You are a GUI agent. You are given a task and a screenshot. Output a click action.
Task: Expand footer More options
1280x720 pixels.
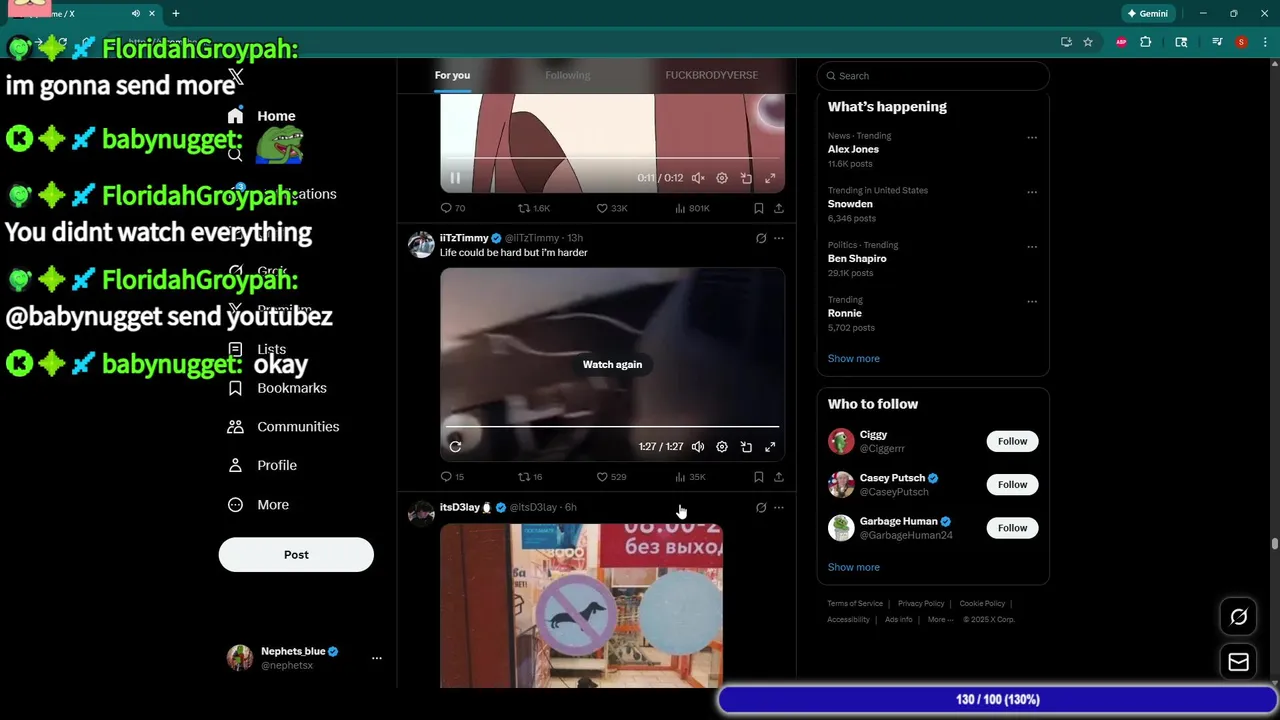[x=941, y=619]
